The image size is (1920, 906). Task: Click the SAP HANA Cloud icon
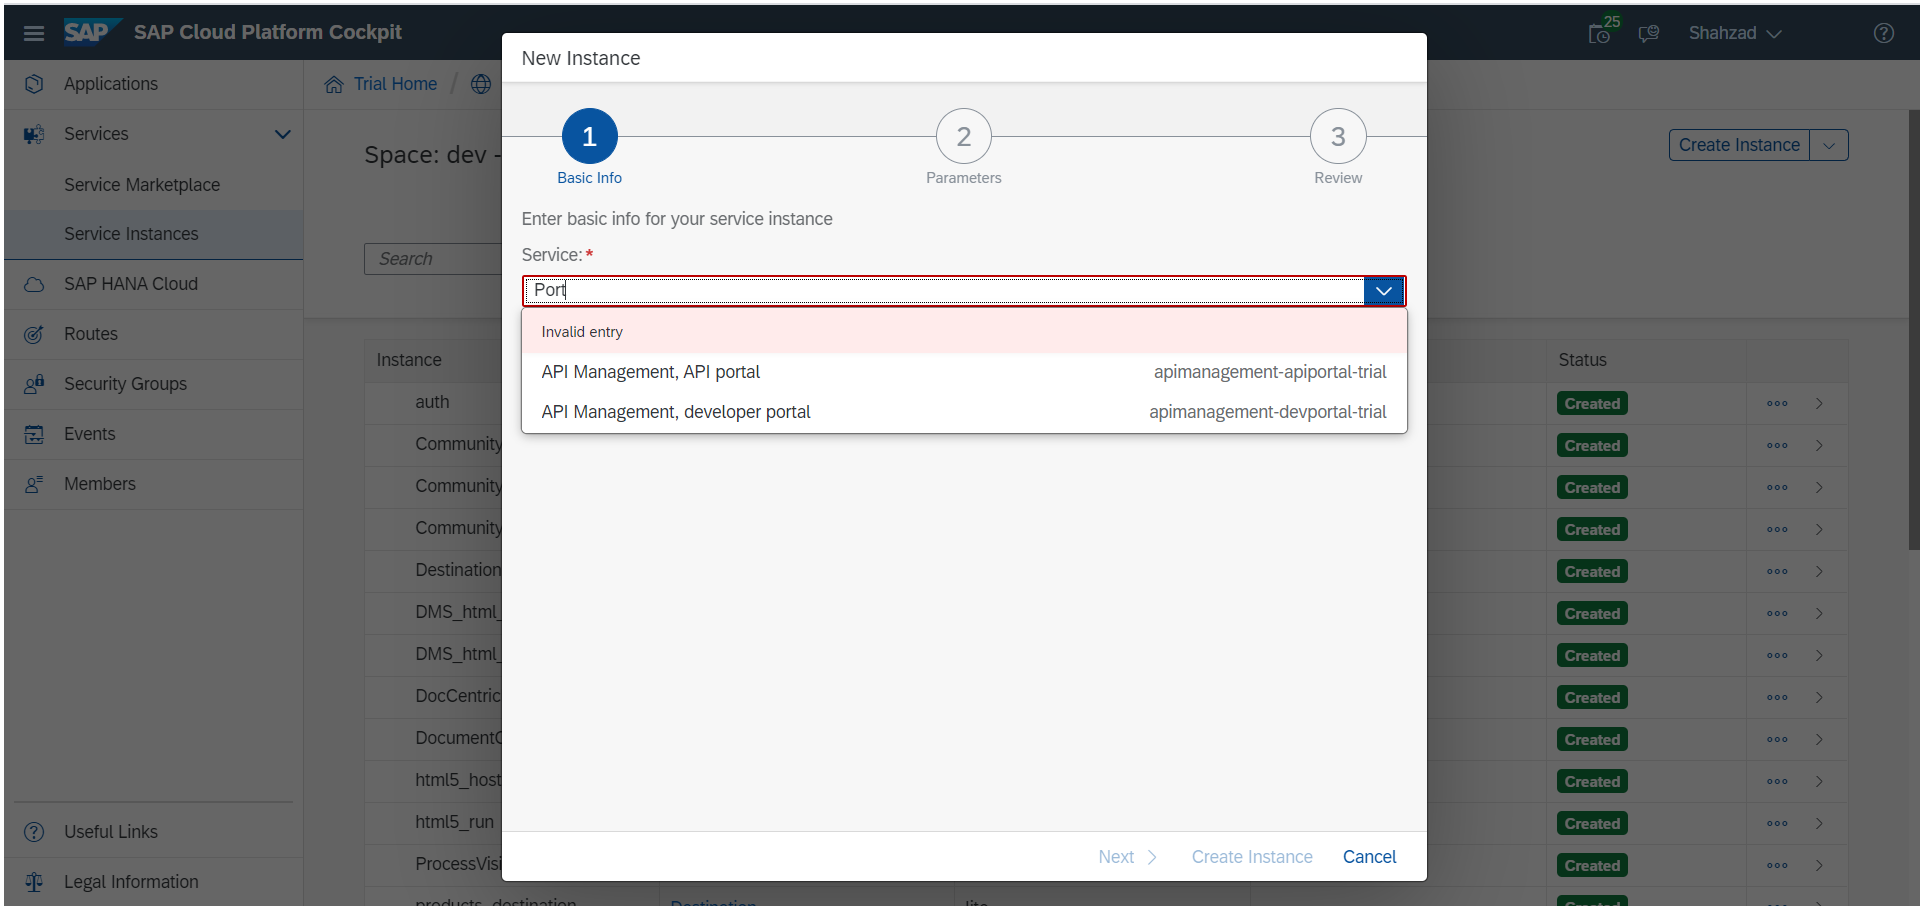(x=34, y=284)
